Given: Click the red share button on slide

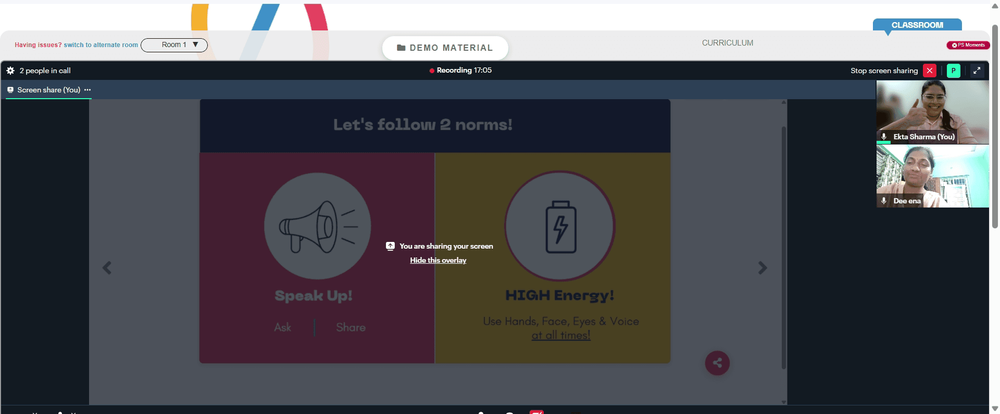Looking at the screenshot, I should (717, 363).
